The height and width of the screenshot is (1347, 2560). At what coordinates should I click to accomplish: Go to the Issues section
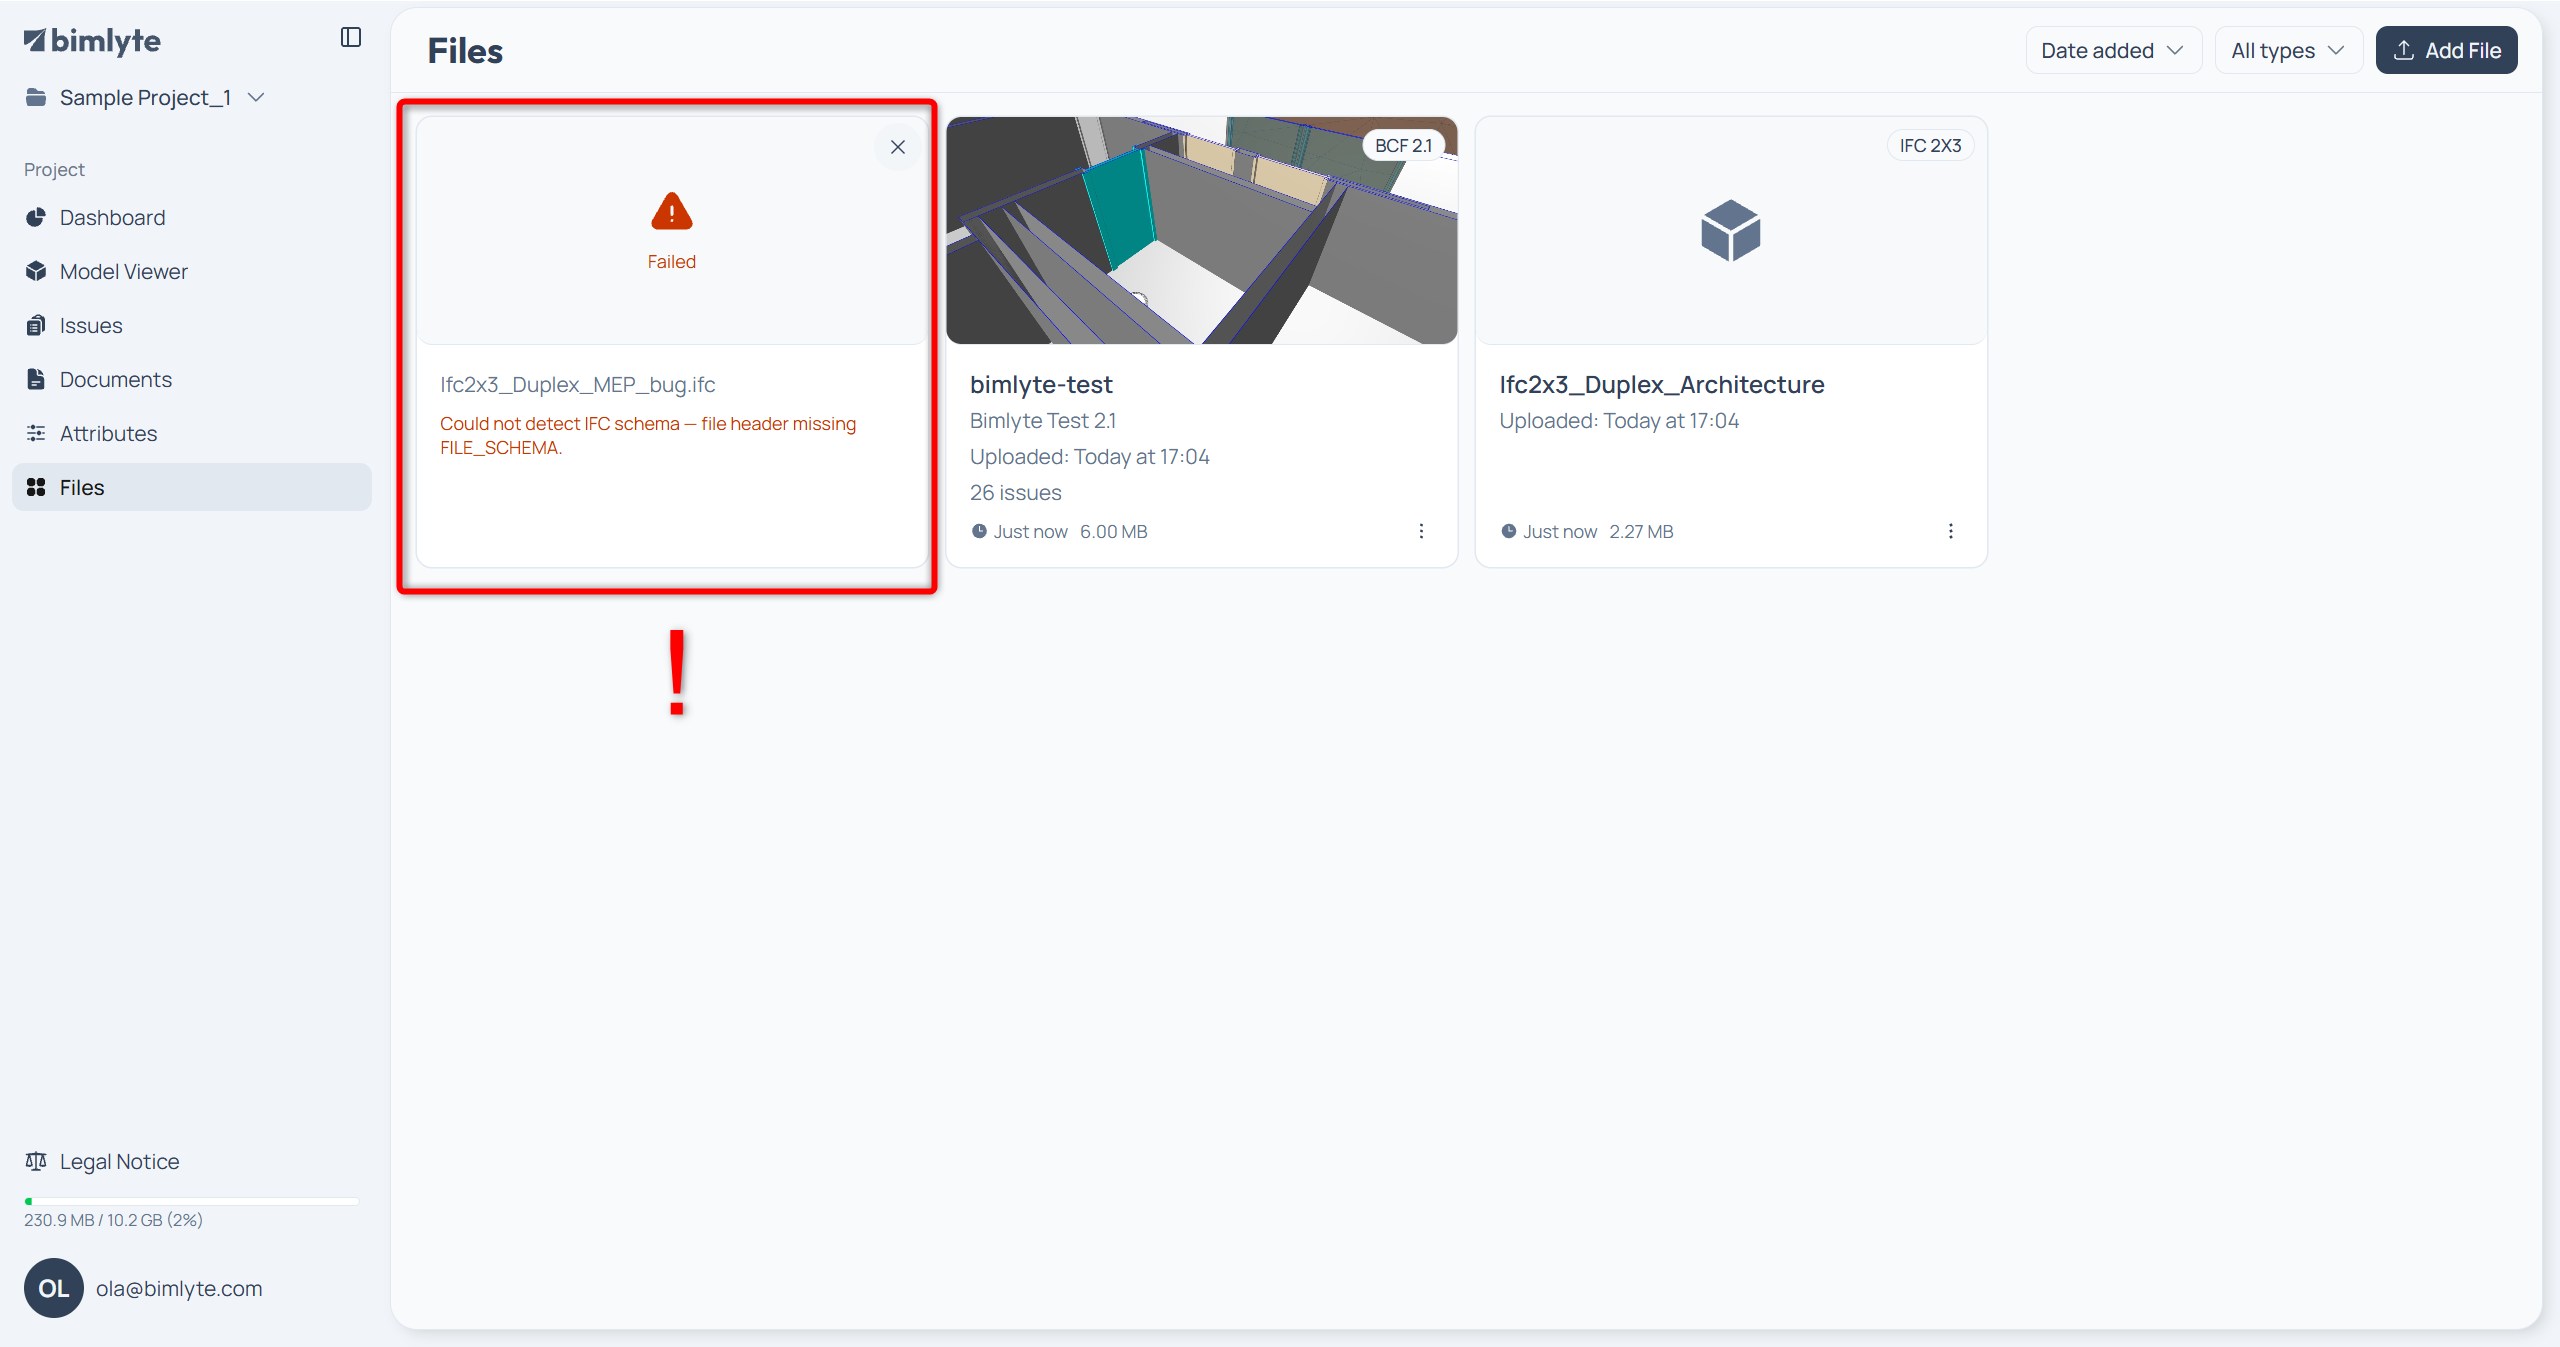(192, 325)
